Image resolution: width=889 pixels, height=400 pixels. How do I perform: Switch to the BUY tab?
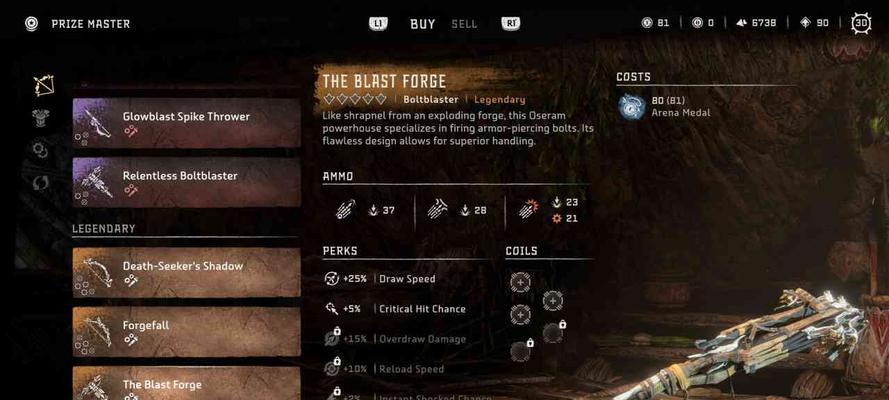pos(422,24)
